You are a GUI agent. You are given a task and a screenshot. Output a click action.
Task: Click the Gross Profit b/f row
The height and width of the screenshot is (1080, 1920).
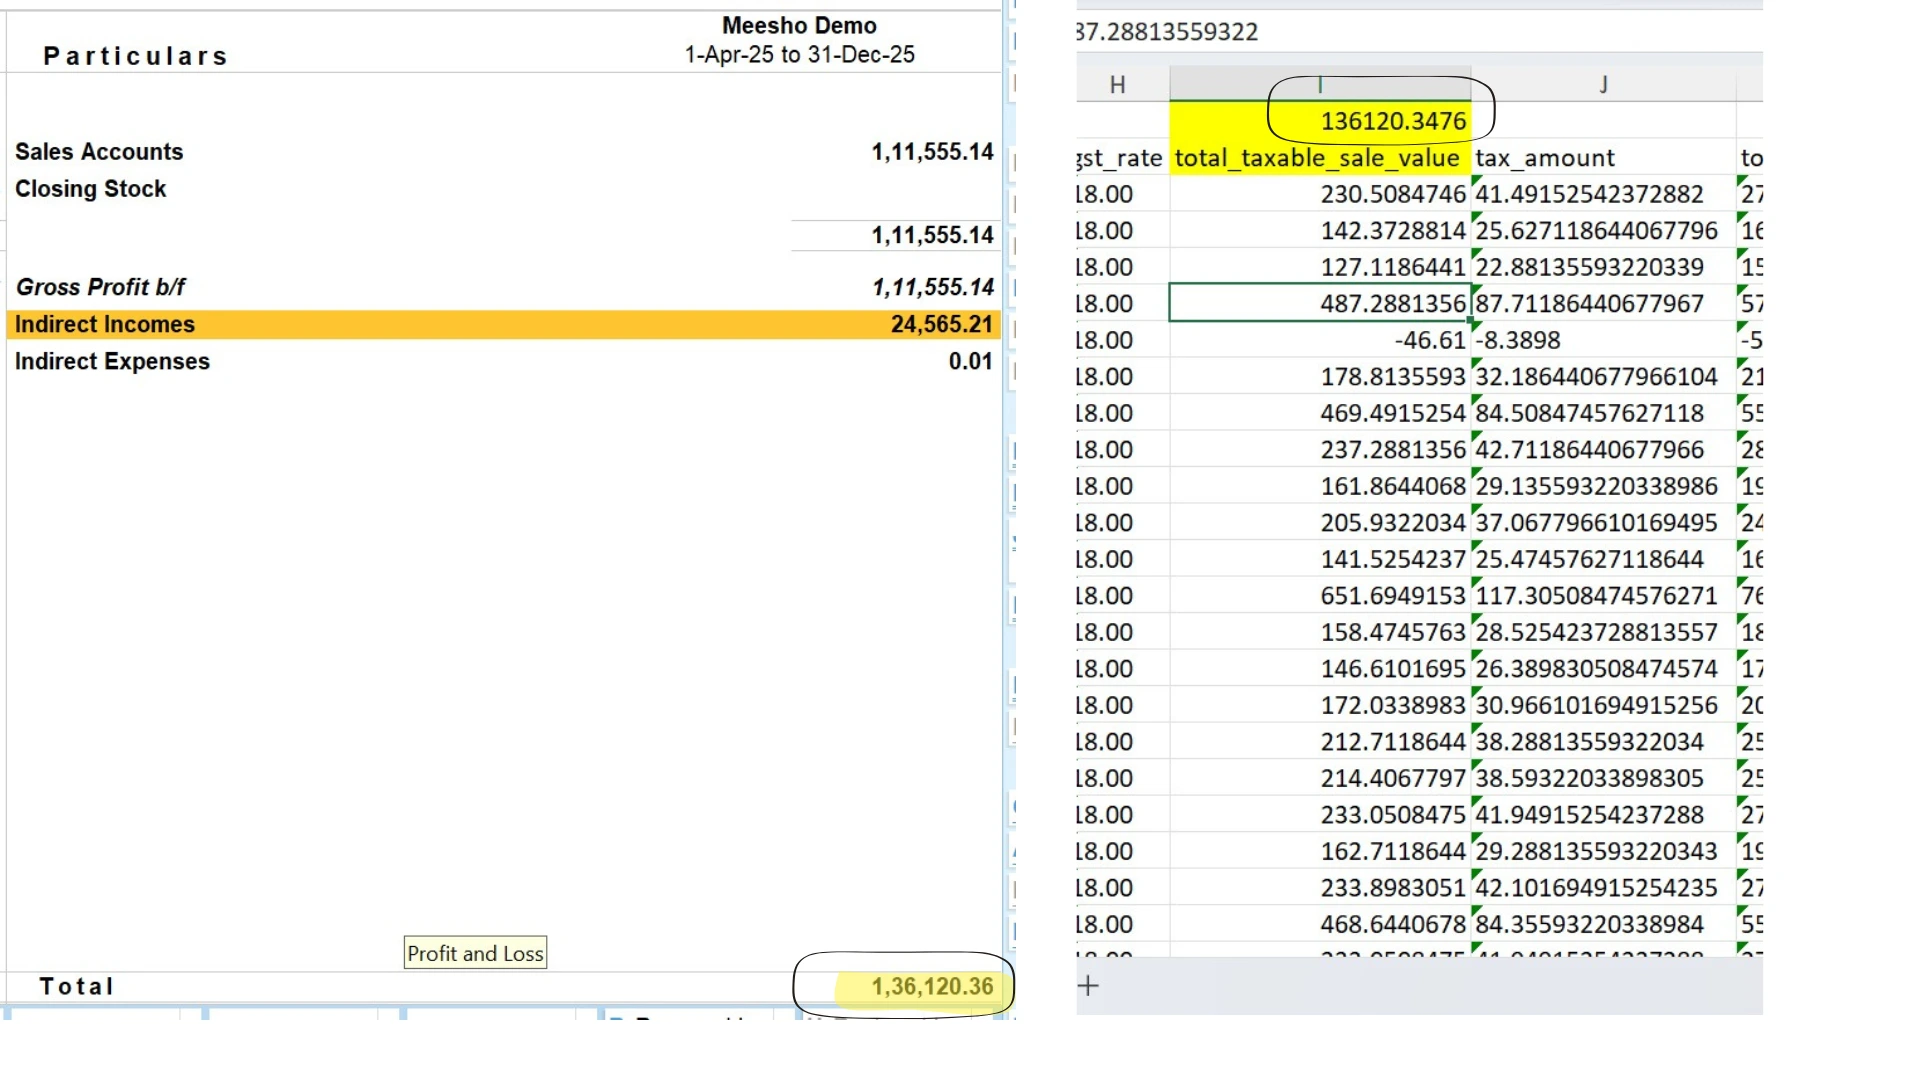[x=100, y=287]
